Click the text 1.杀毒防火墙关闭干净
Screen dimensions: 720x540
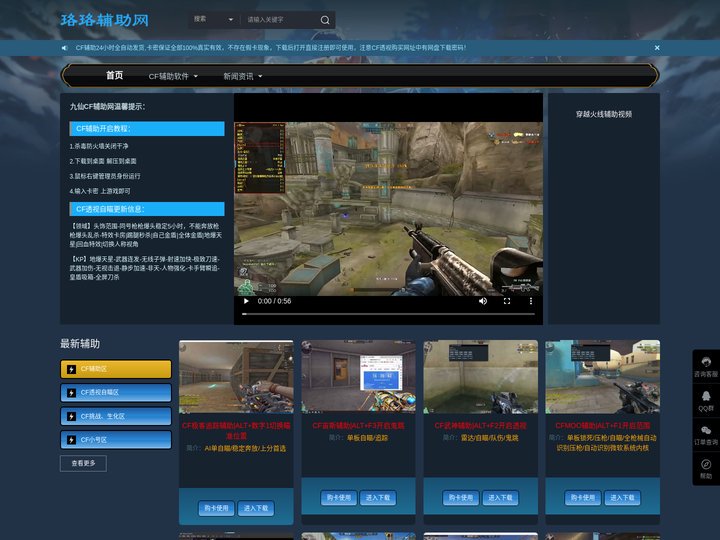(x=99, y=146)
